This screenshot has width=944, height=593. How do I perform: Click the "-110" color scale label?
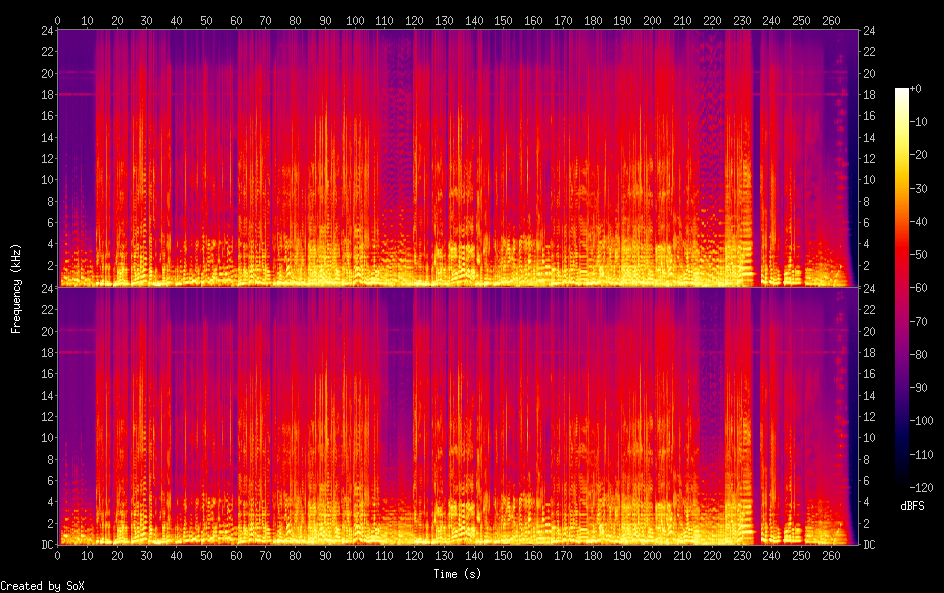[x=922, y=455]
